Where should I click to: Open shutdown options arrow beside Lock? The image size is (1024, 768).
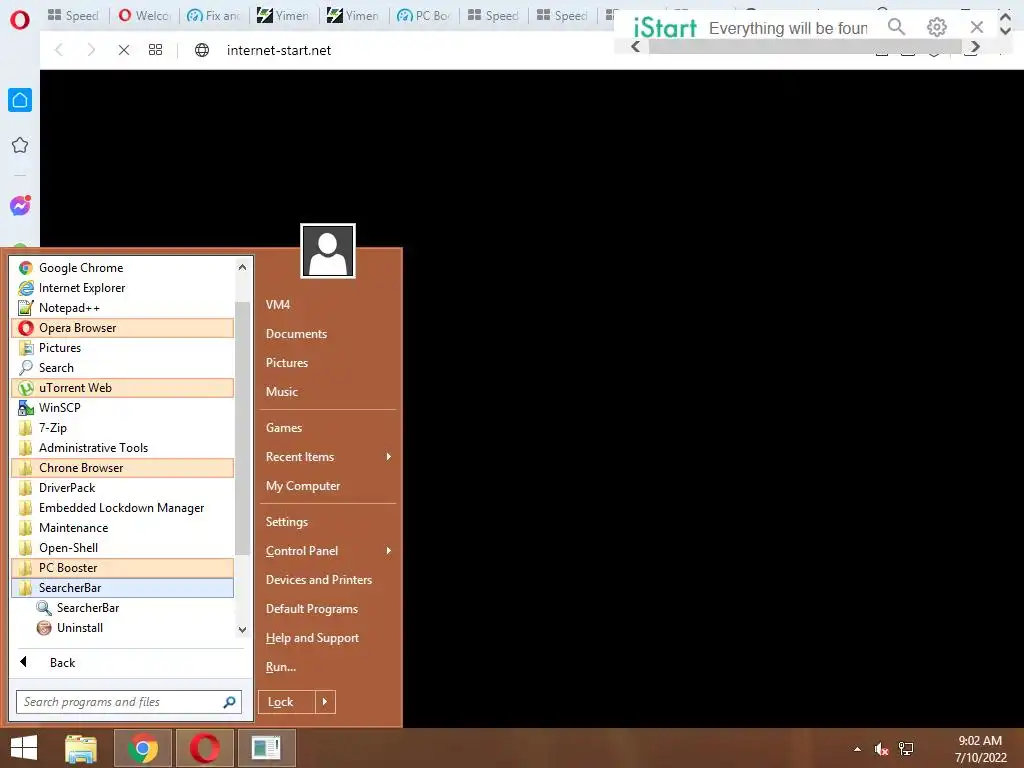click(x=325, y=702)
